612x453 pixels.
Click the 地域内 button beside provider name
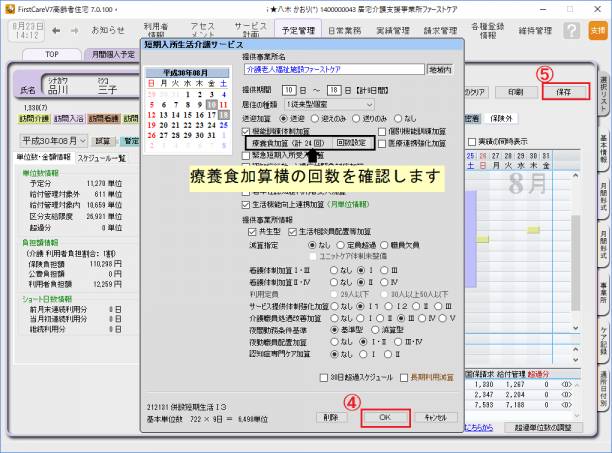point(441,71)
